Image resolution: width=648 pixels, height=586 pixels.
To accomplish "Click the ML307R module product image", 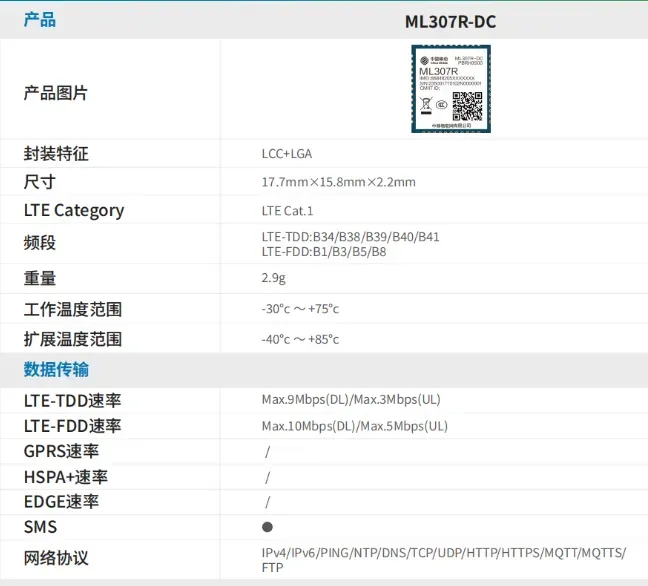I will click(x=451, y=89).
